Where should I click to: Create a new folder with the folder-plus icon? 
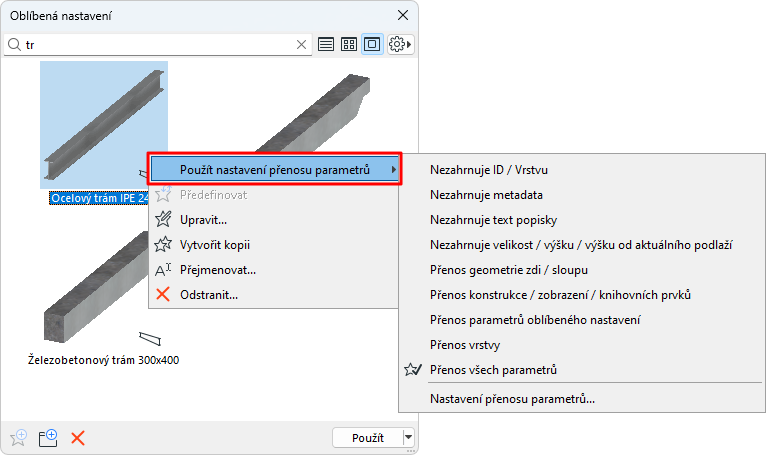[x=48, y=437]
